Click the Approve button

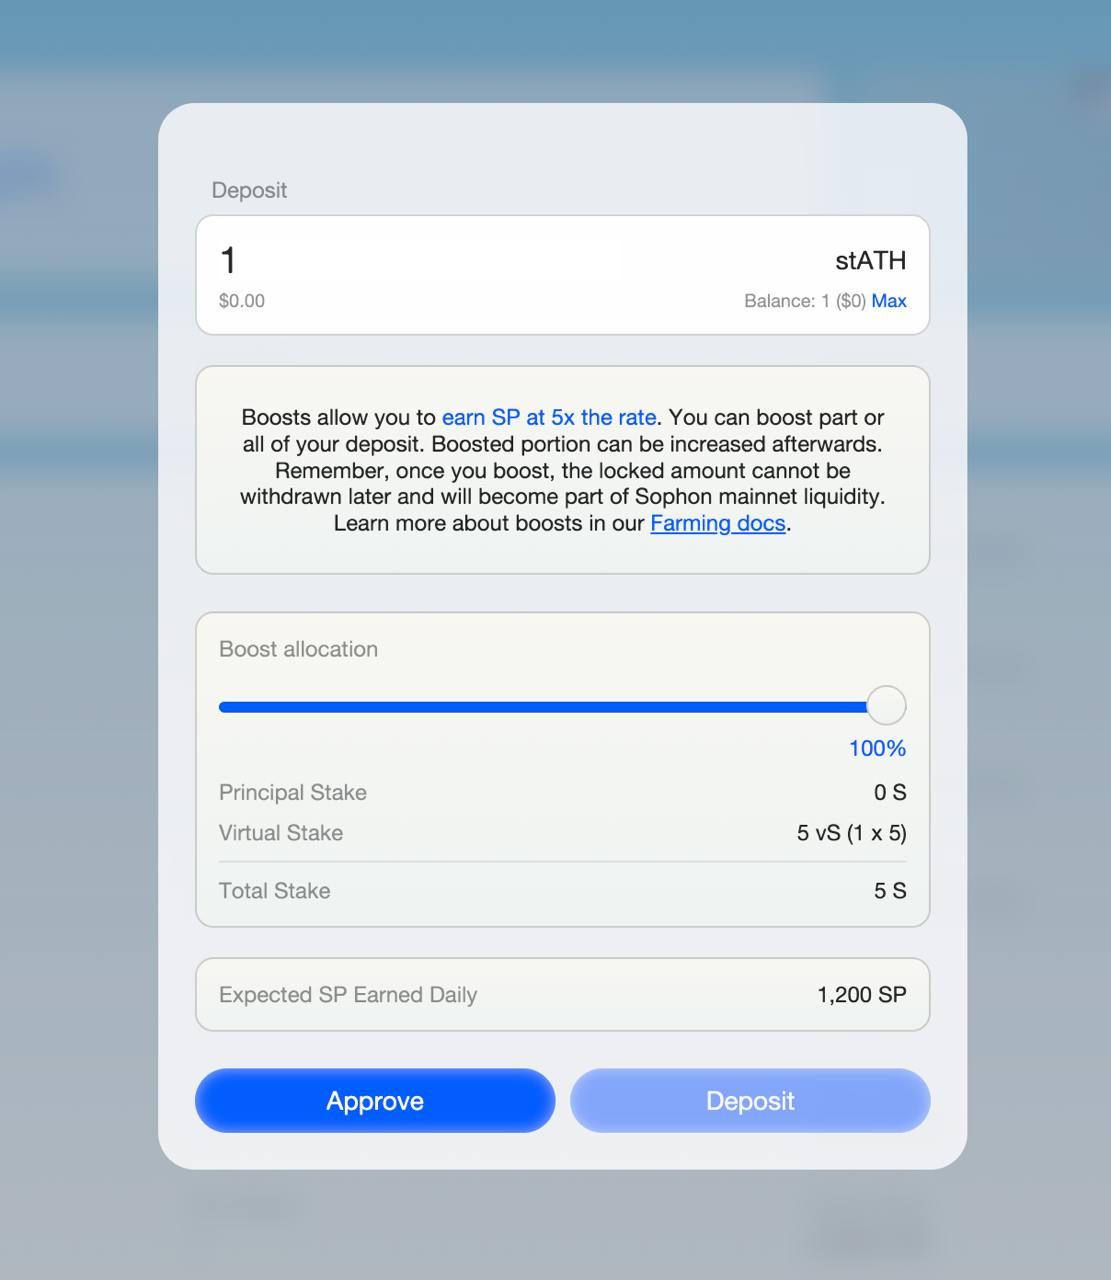375,1101
